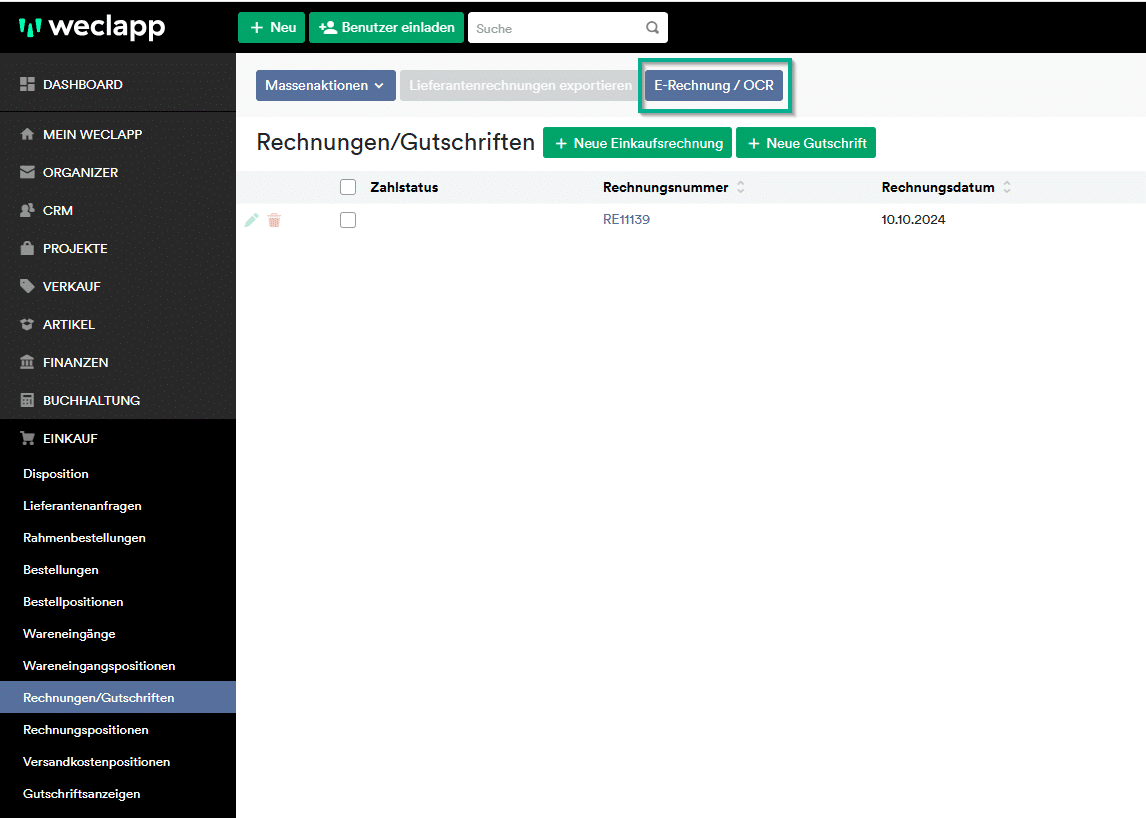Click the Projekte briefcase icon
Image resolution: width=1146 pixels, height=818 pixels.
coord(27,249)
